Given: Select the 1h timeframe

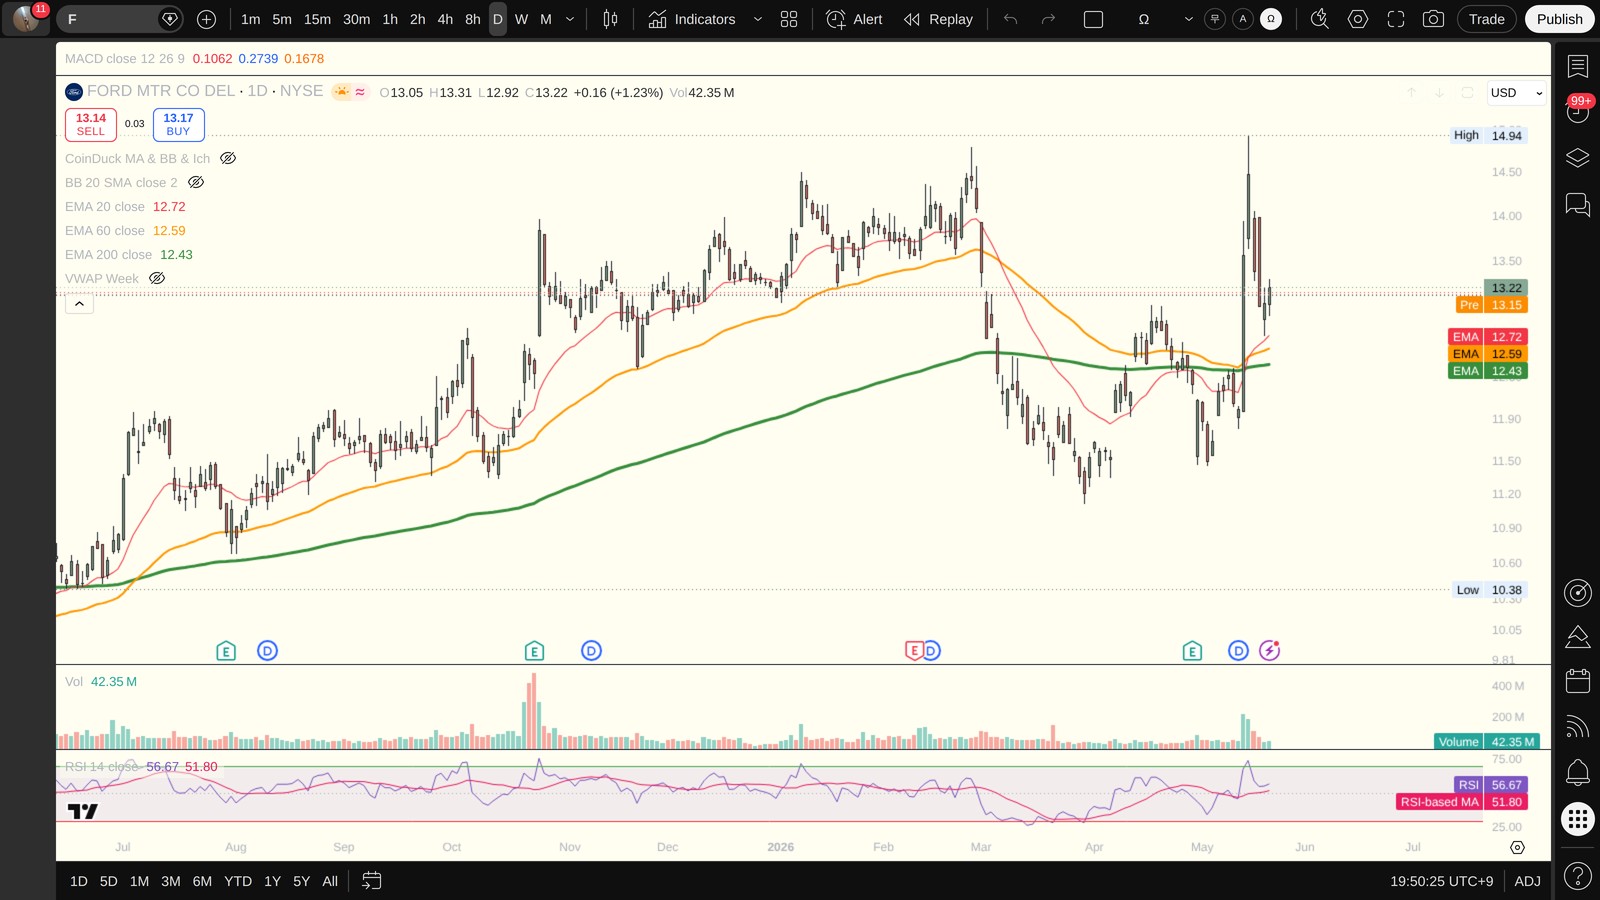Looking at the screenshot, I should [390, 19].
